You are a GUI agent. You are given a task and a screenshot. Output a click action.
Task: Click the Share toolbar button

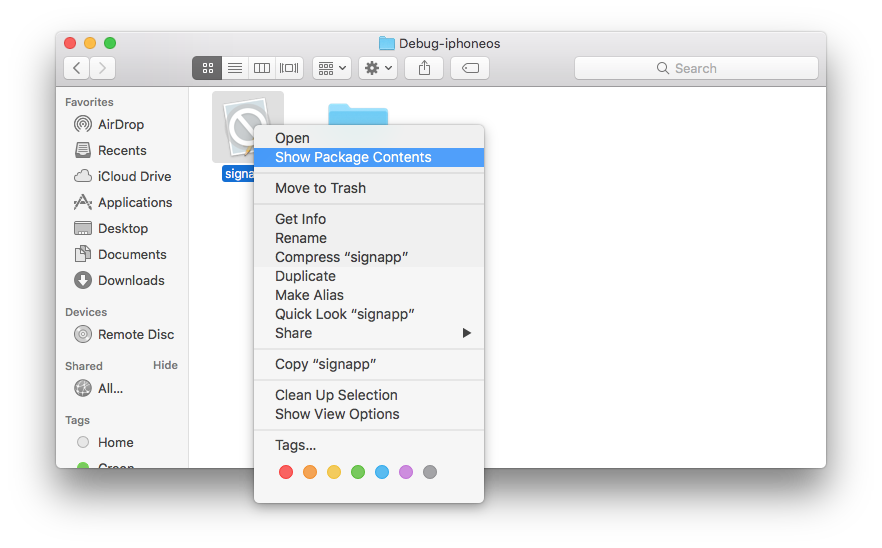pos(424,68)
